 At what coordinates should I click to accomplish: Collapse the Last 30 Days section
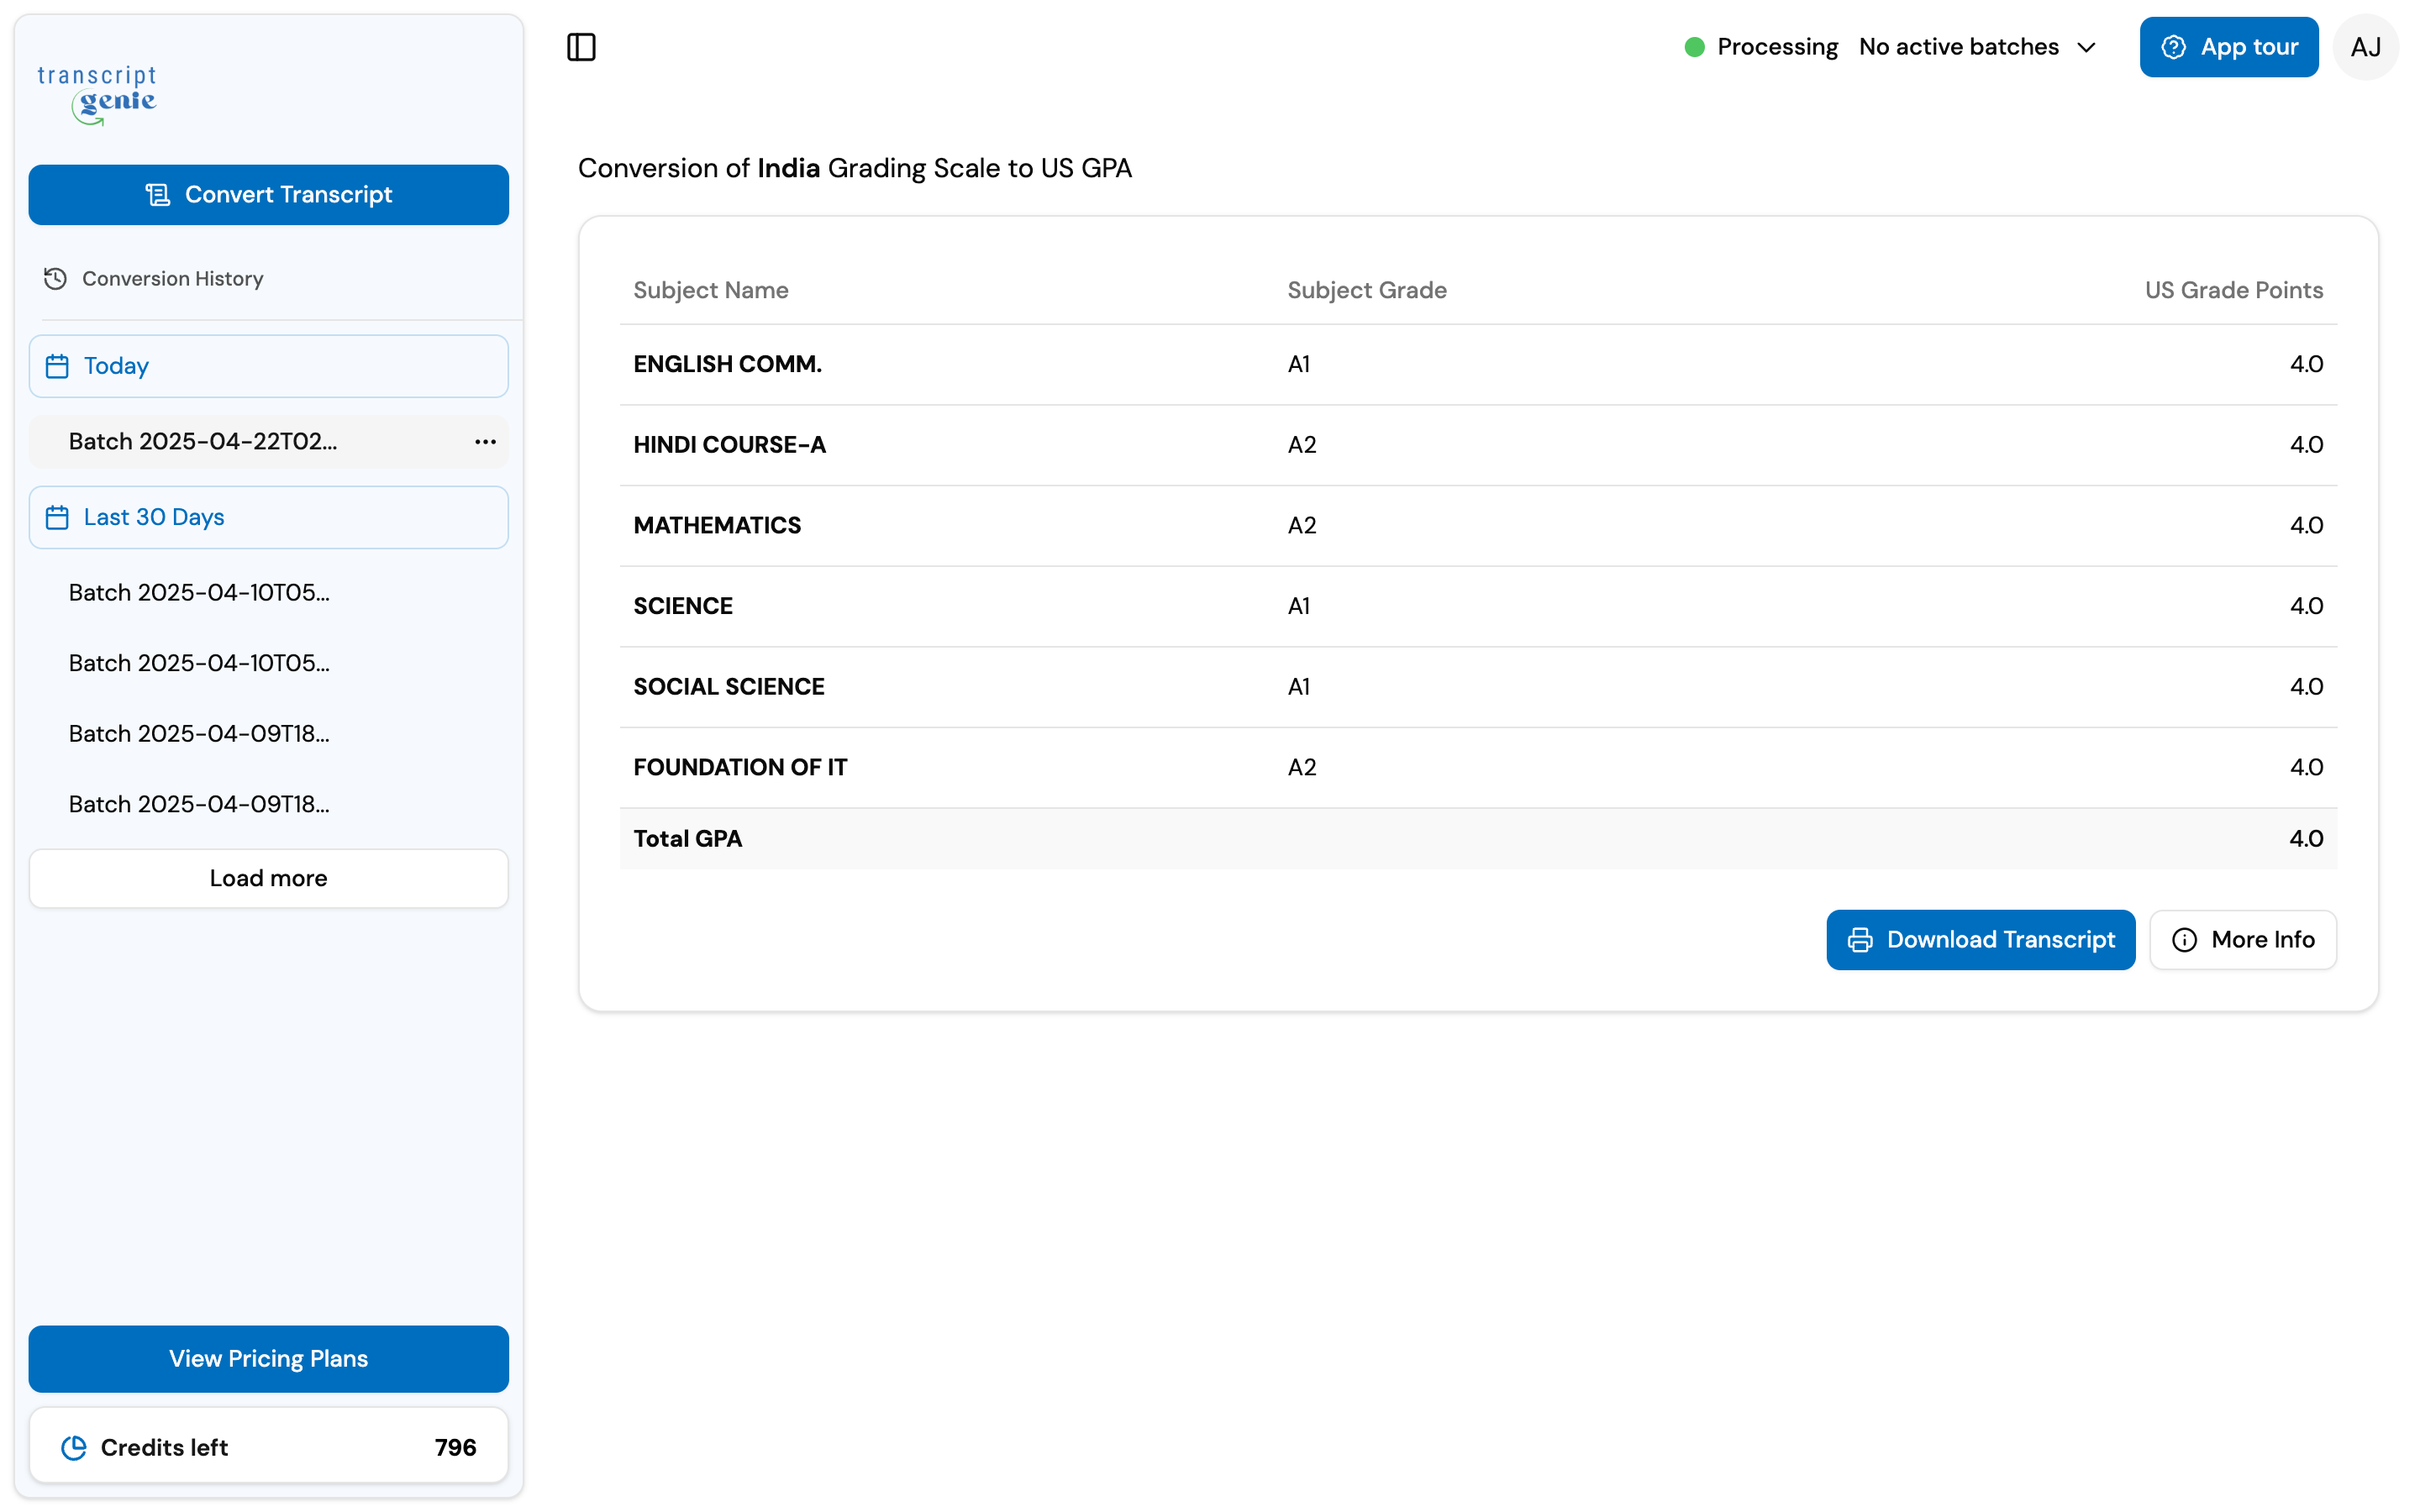pos(268,517)
